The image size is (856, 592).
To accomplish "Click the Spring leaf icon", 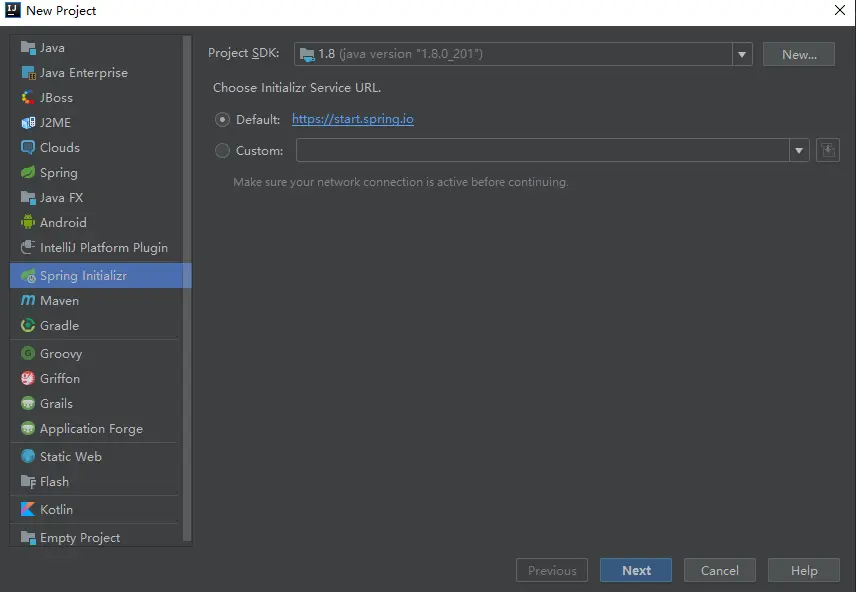I will pyautogui.click(x=28, y=173).
